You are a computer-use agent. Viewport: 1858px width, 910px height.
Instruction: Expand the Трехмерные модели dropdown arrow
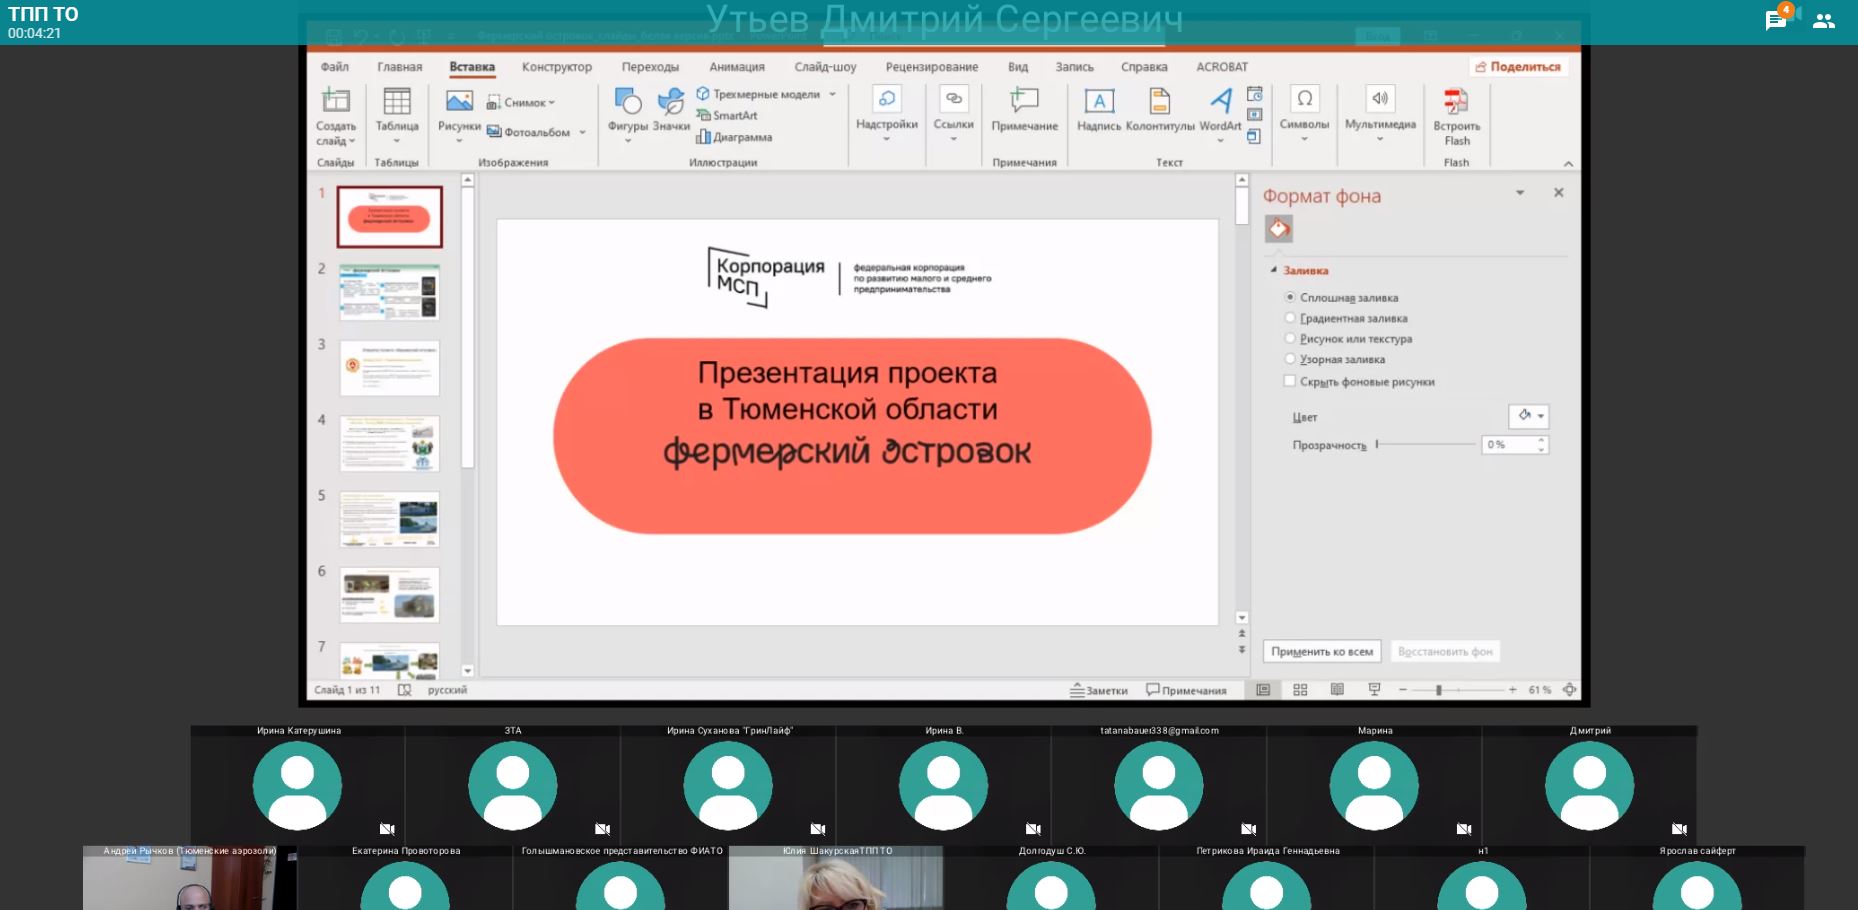point(832,94)
